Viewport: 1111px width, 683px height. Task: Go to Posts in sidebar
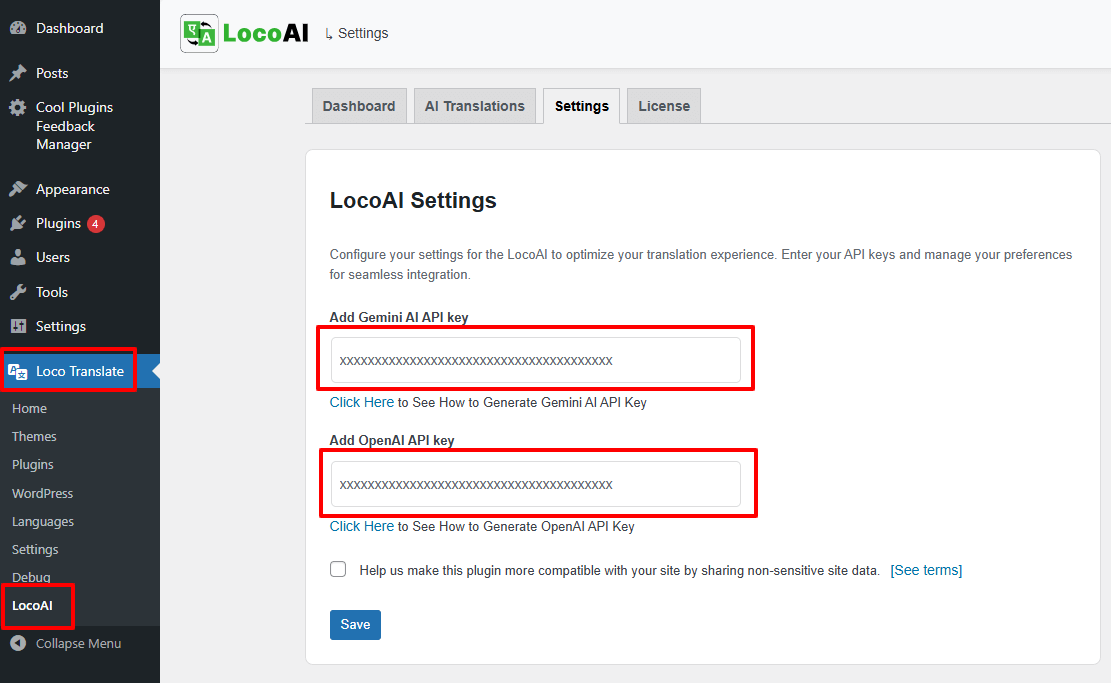pos(52,73)
